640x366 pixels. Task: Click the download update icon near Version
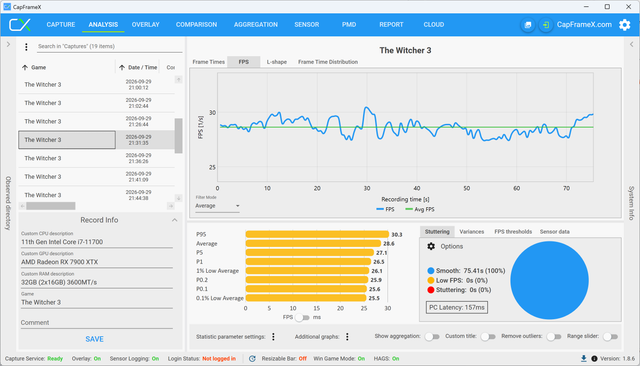point(584,359)
